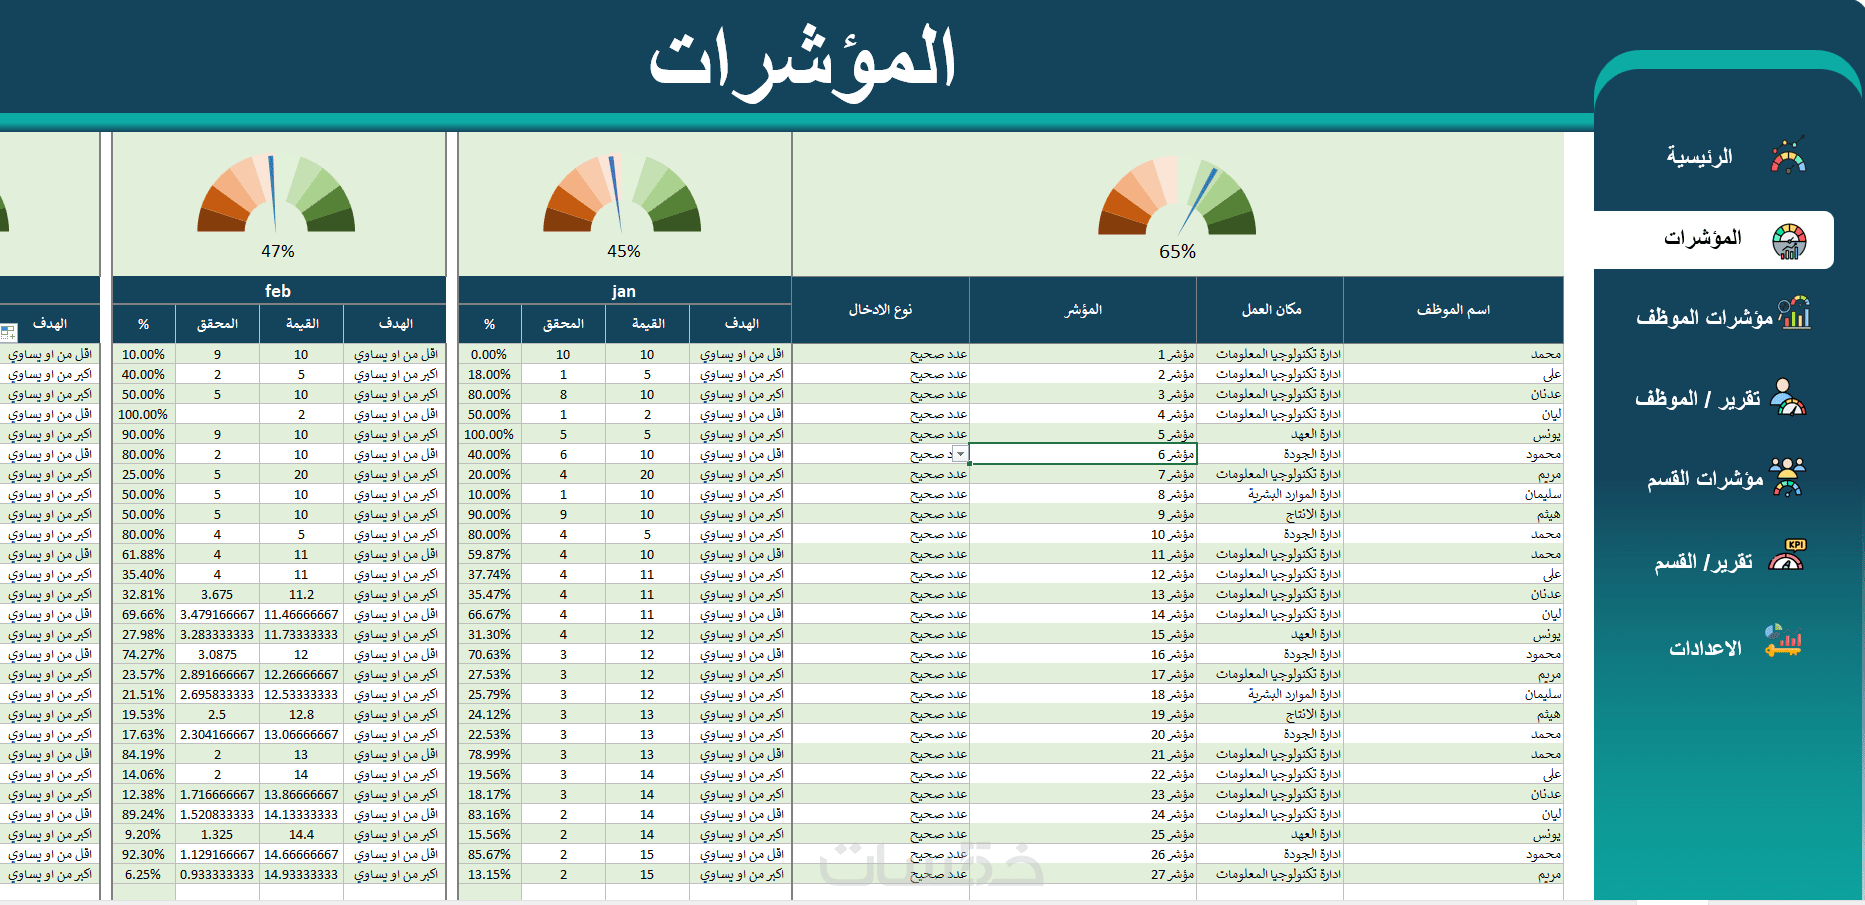This screenshot has width=1865, height=905.
Task: Select the feb value 11.46666667
Action: (301, 614)
